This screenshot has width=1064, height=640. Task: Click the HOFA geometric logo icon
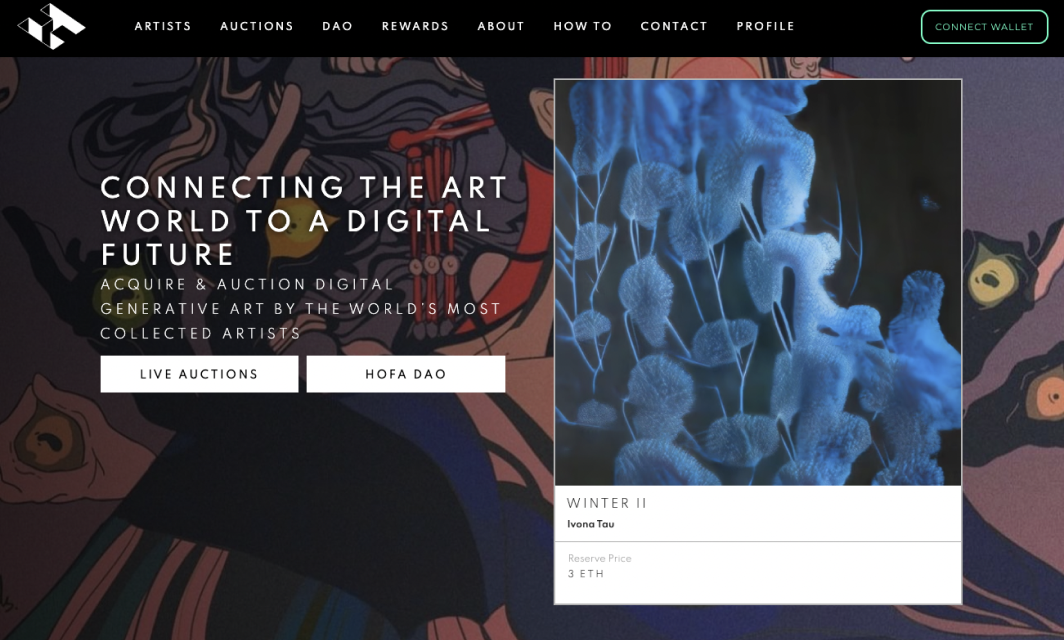(52, 26)
